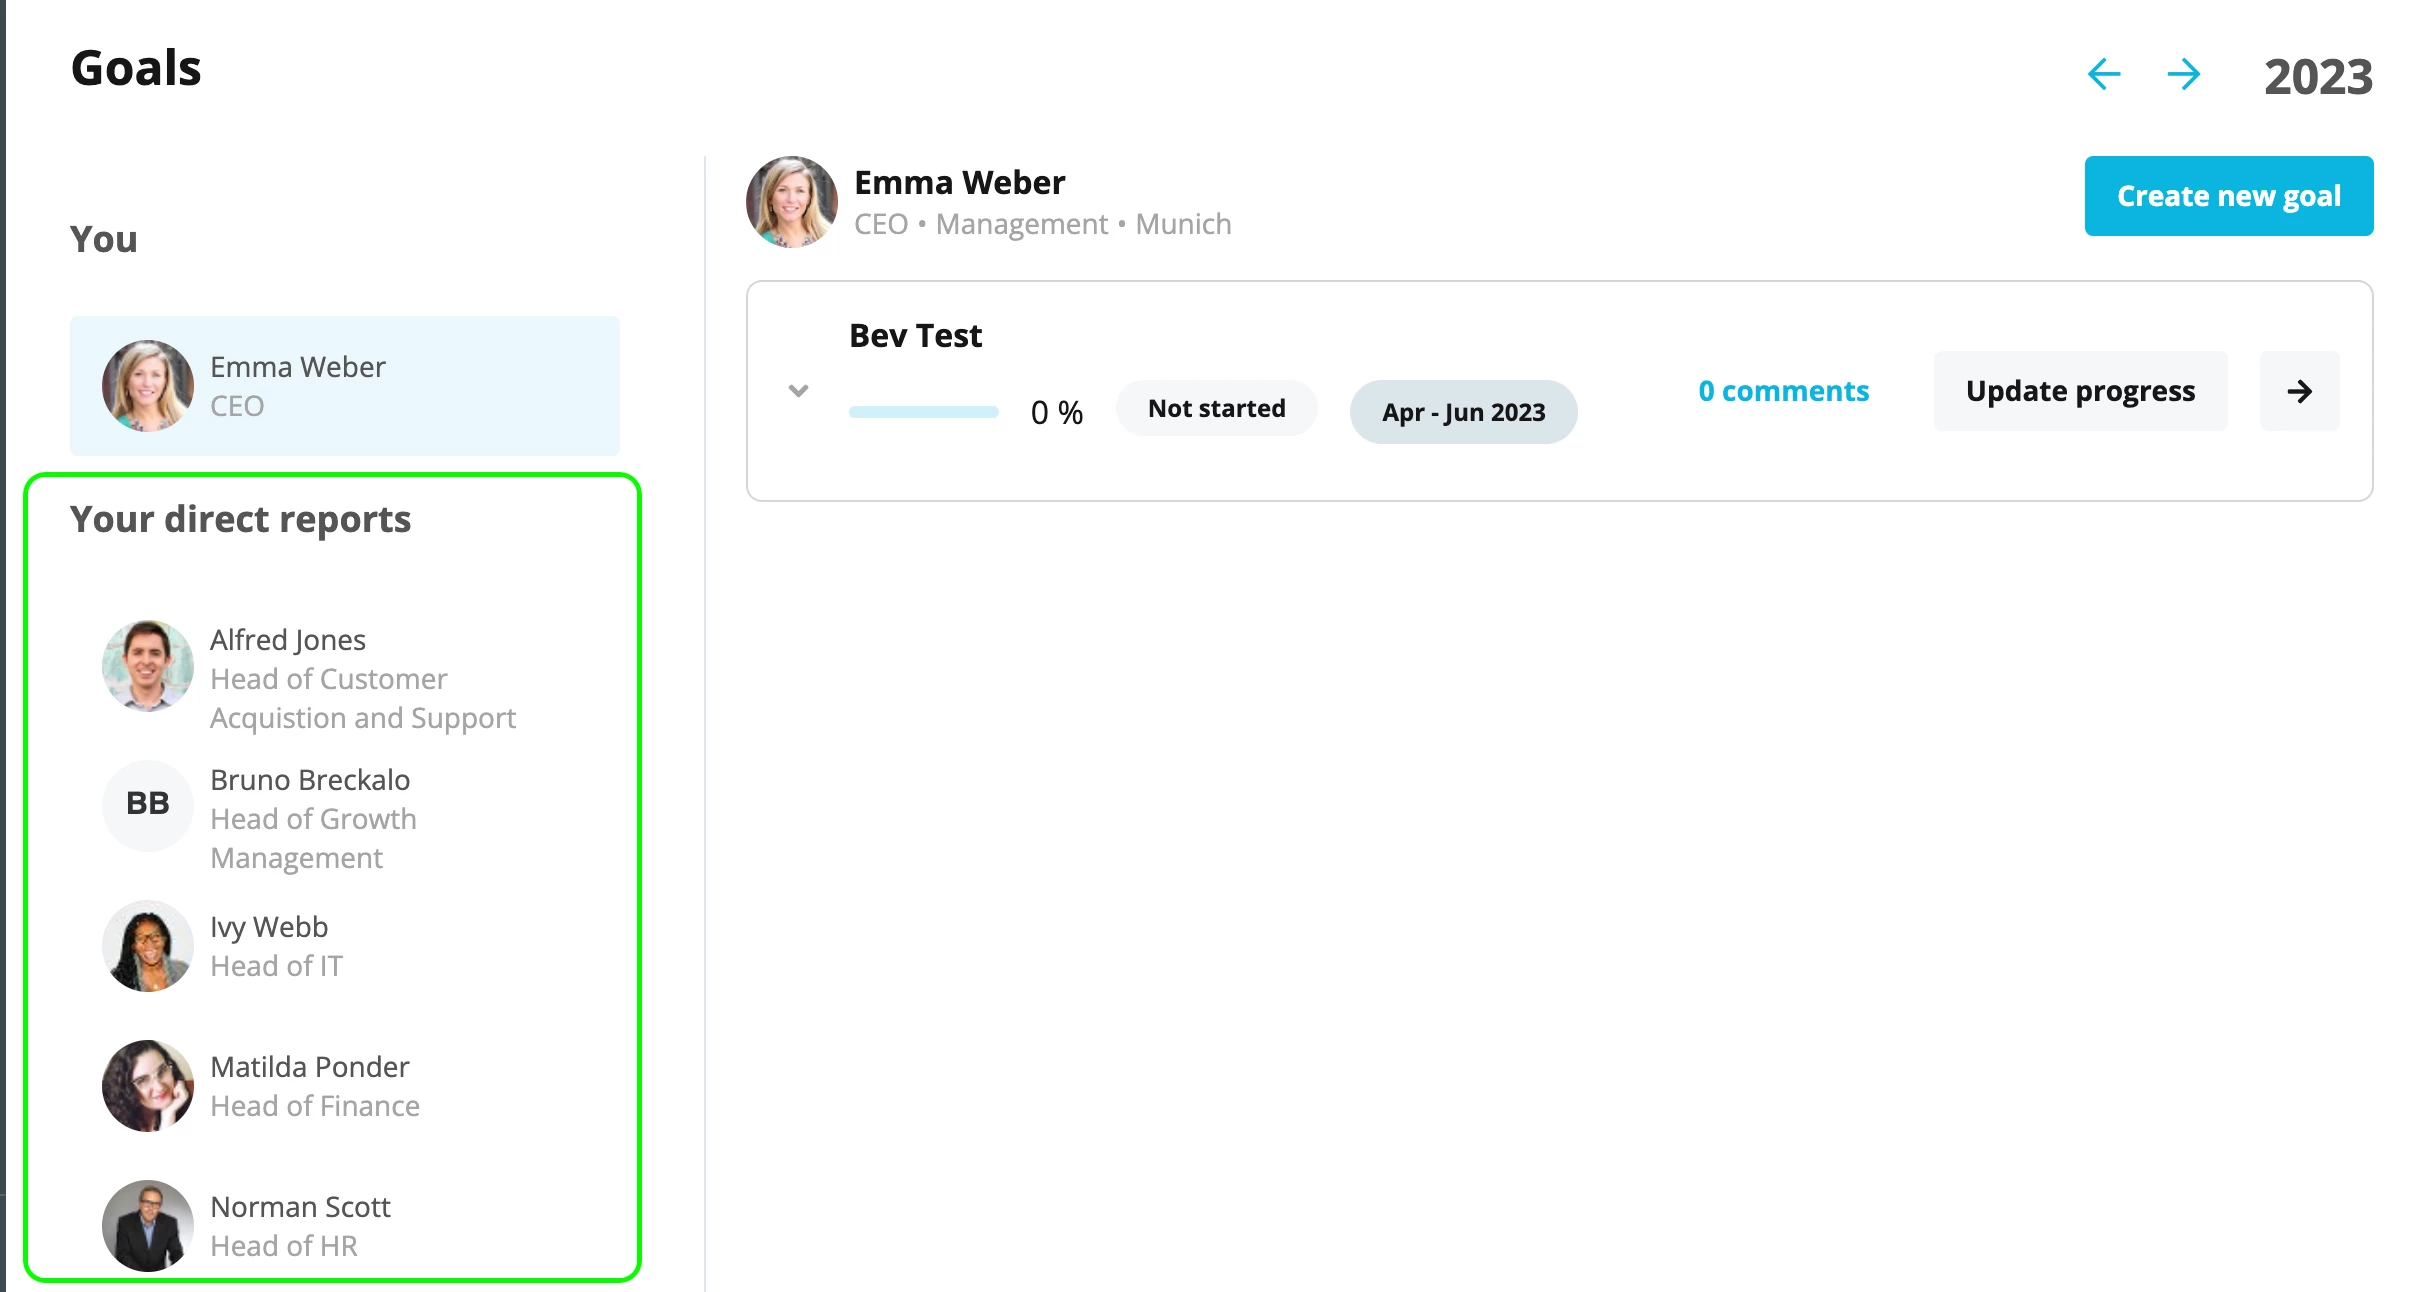Open Bev Test goal details arrow

(x=2299, y=391)
